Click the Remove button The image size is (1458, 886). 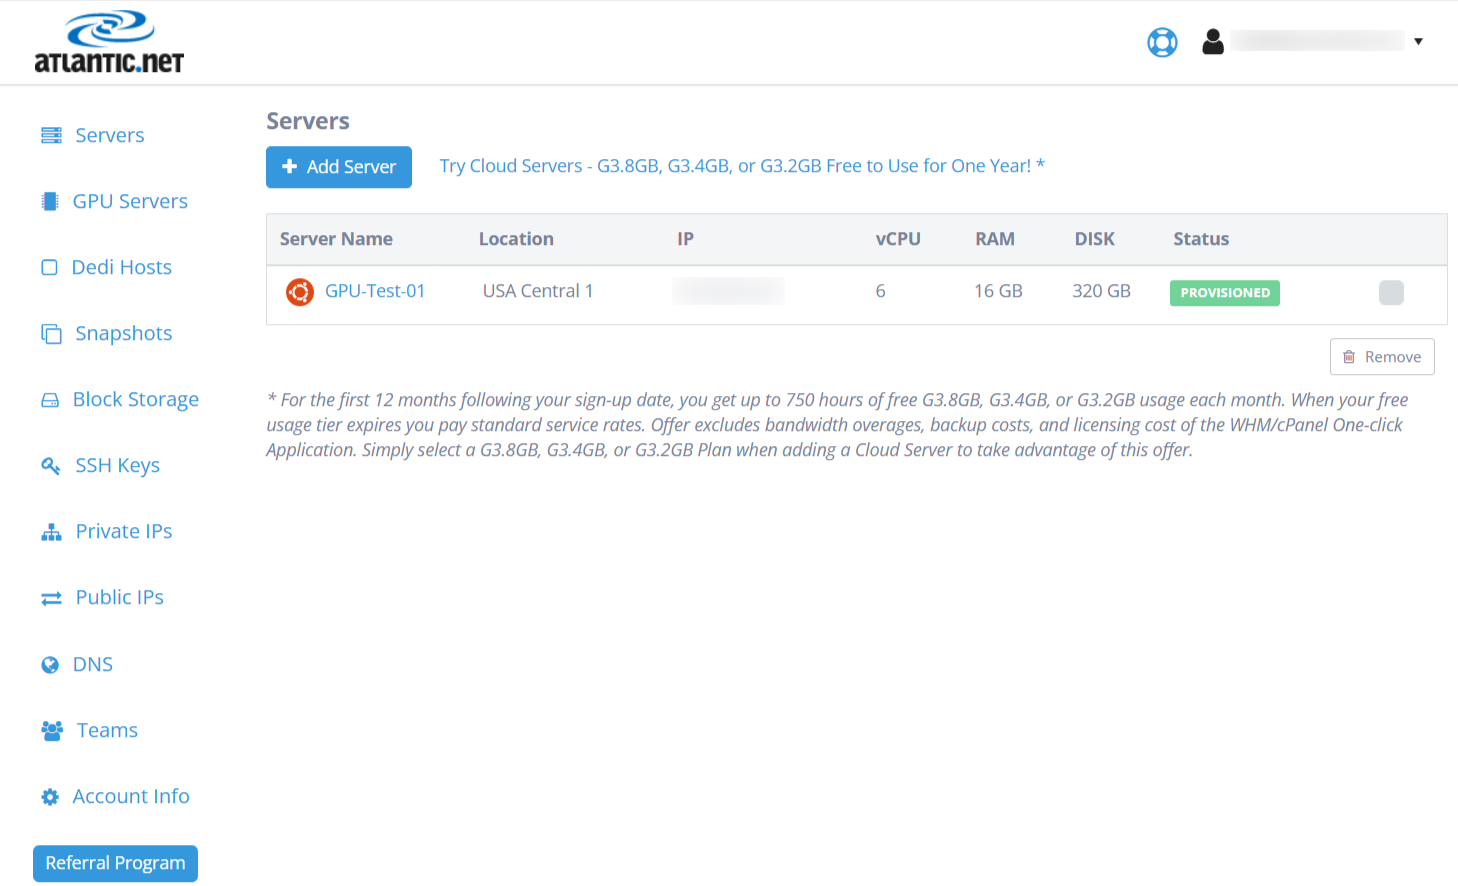pos(1382,357)
